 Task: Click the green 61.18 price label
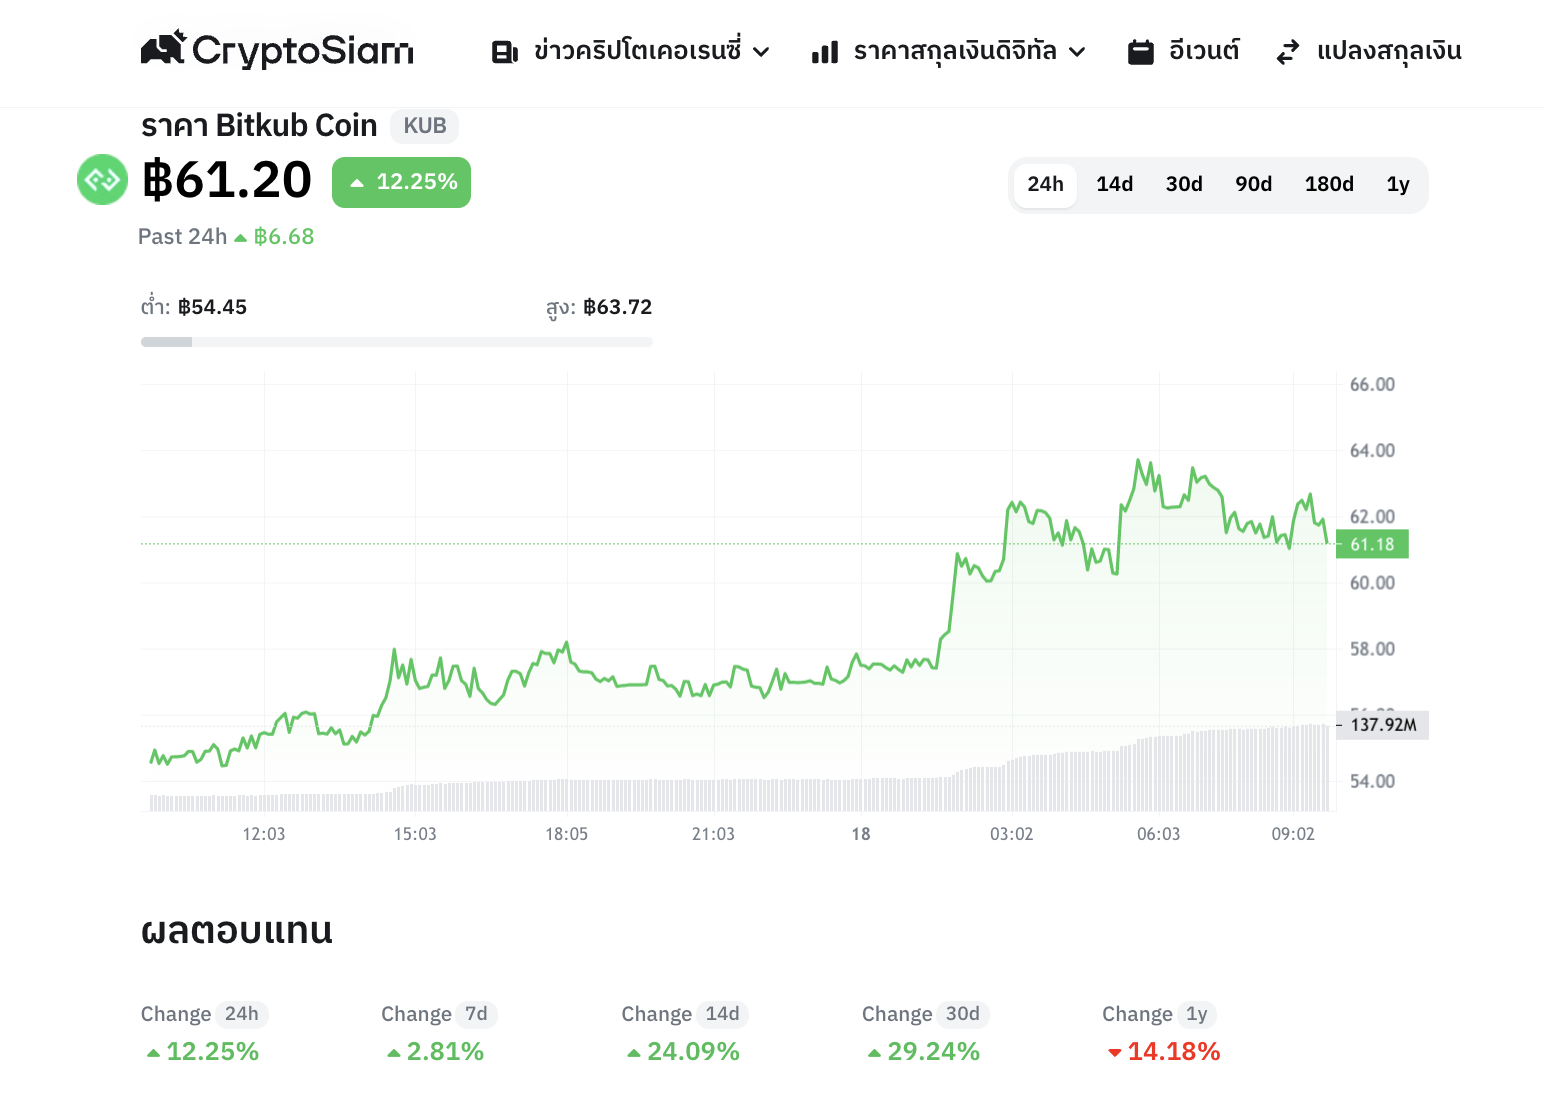click(1372, 544)
